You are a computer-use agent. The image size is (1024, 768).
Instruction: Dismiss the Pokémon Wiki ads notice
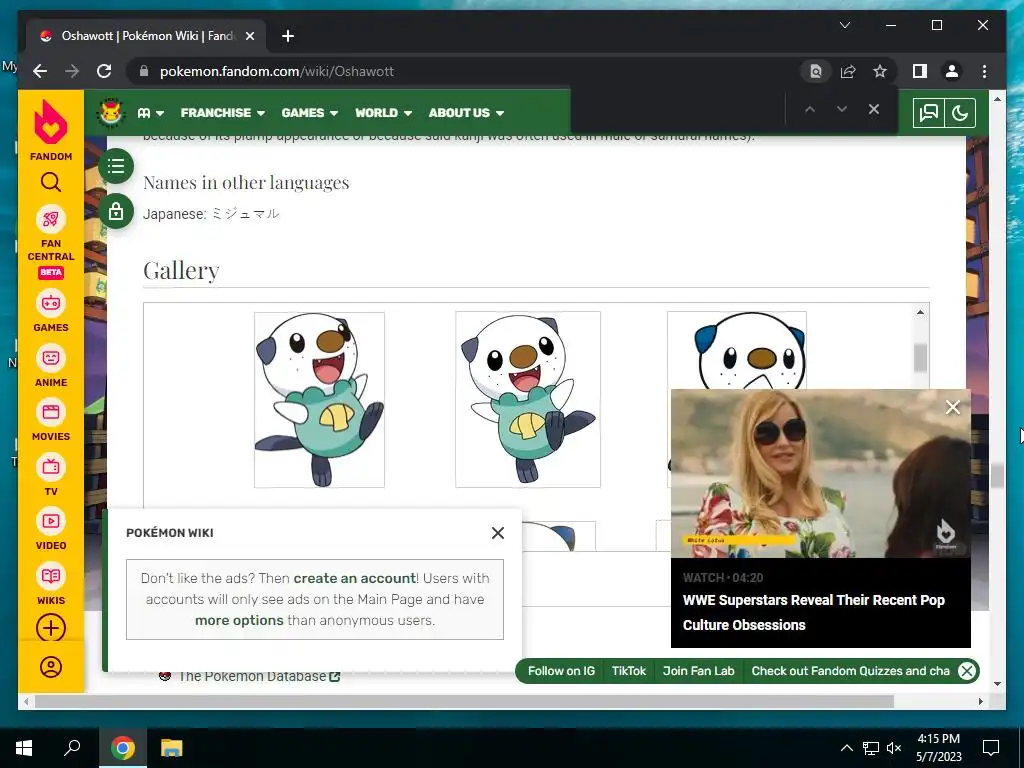coord(498,533)
